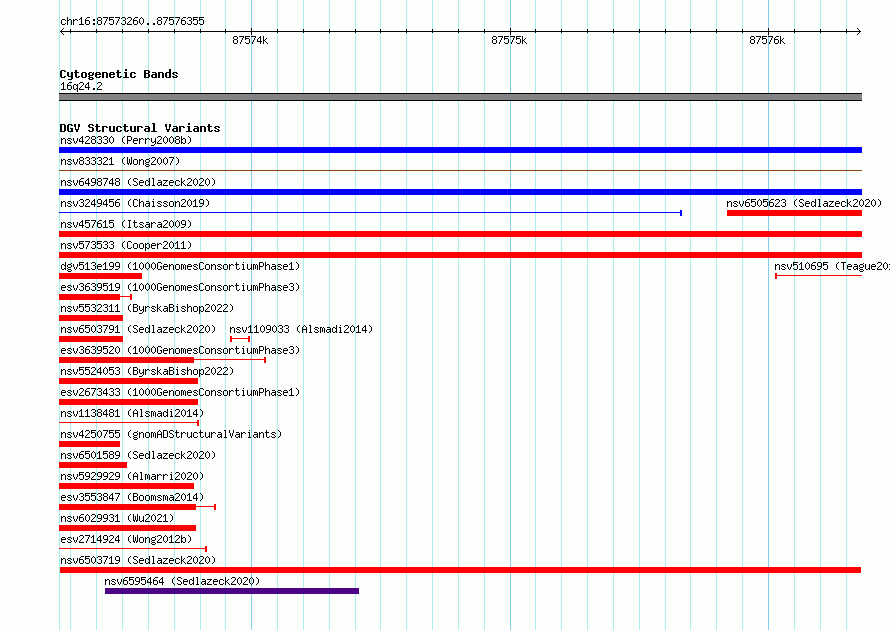The width and height of the screenshot is (890, 630).
Task: Click the nsv573533 (Cooper2011) label
Action: pyautogui.click(x=126, y=245)
